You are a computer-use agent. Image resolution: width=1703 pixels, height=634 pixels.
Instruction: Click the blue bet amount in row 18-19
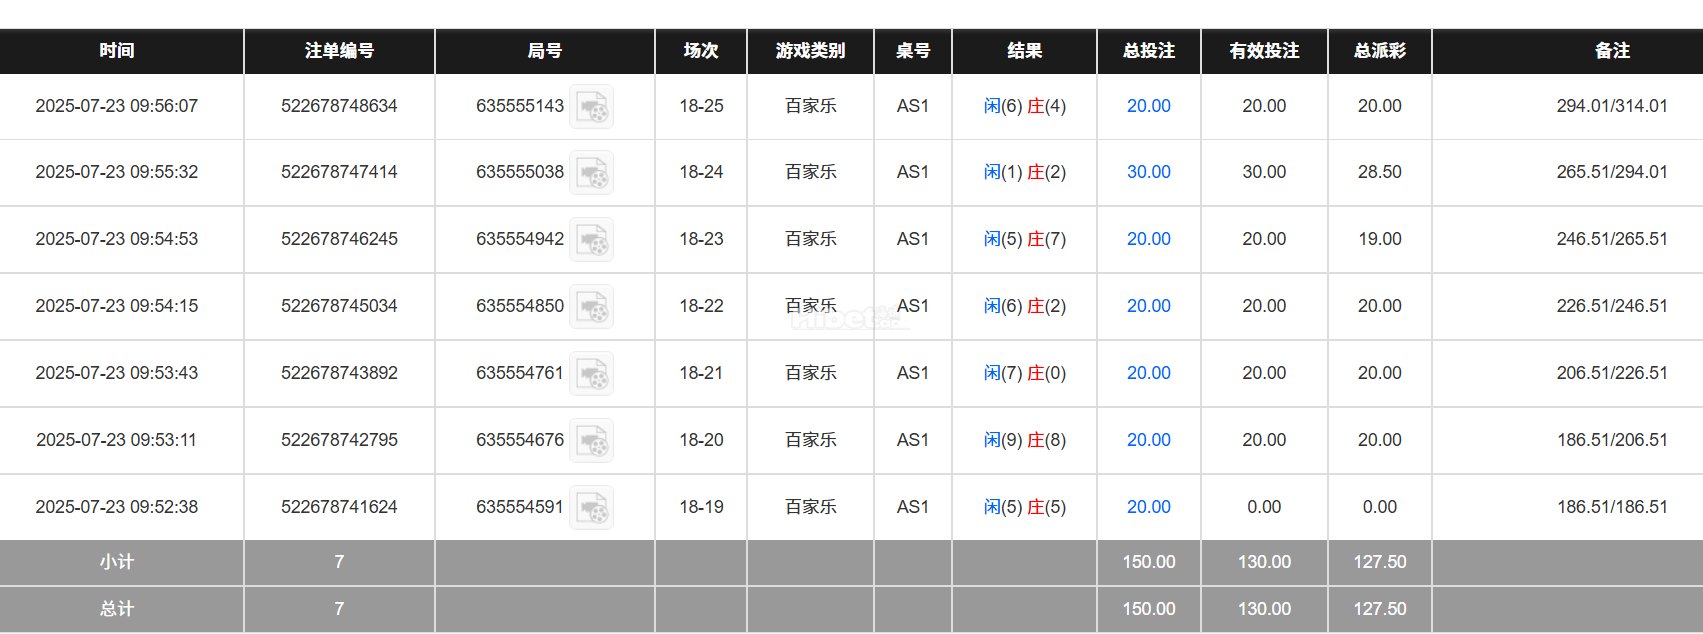1148,507
